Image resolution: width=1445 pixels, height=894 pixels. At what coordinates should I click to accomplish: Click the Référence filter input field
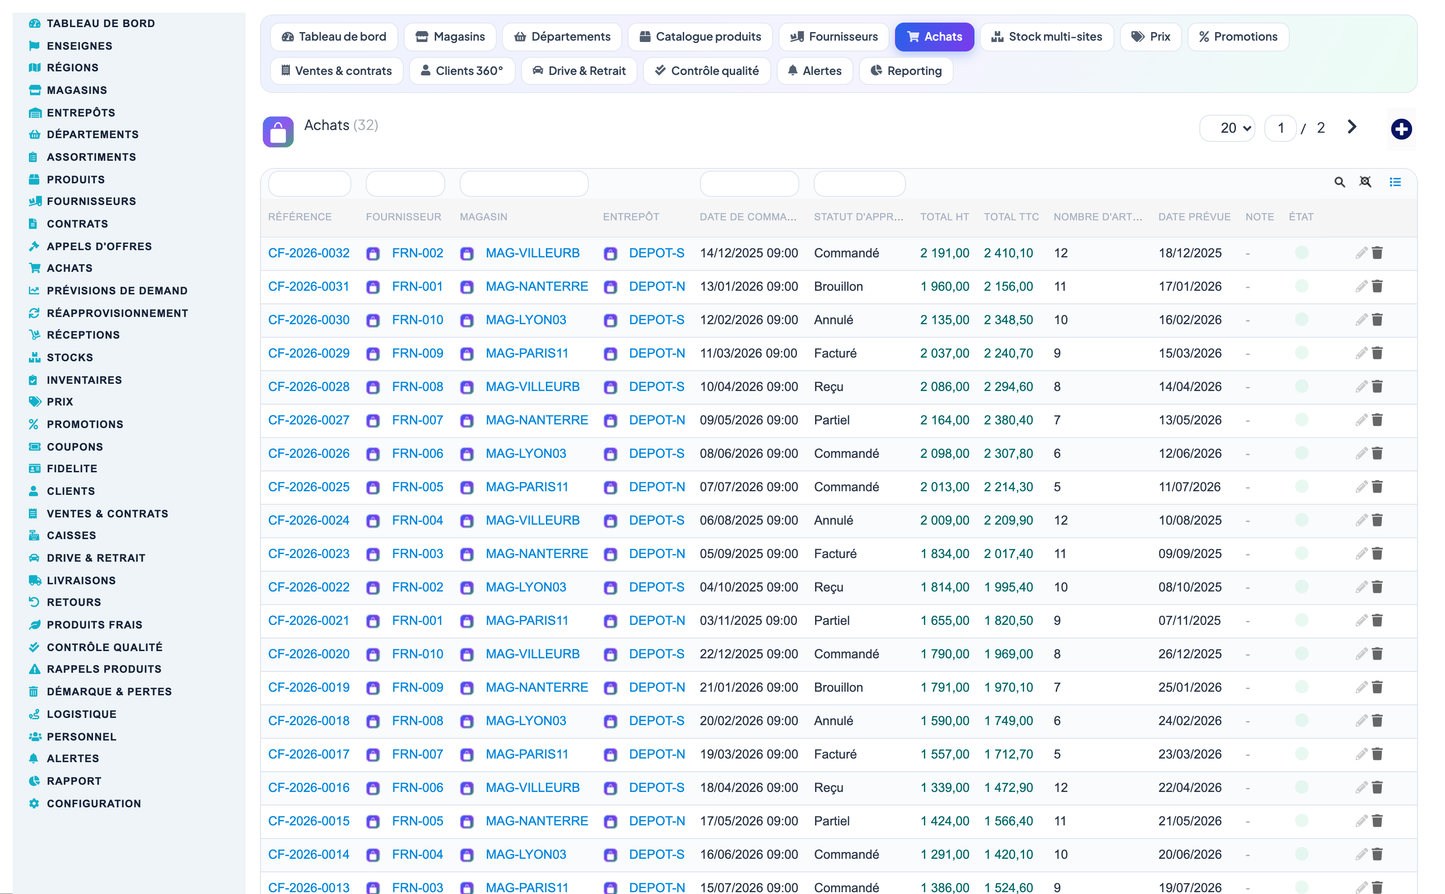(310, 183)
